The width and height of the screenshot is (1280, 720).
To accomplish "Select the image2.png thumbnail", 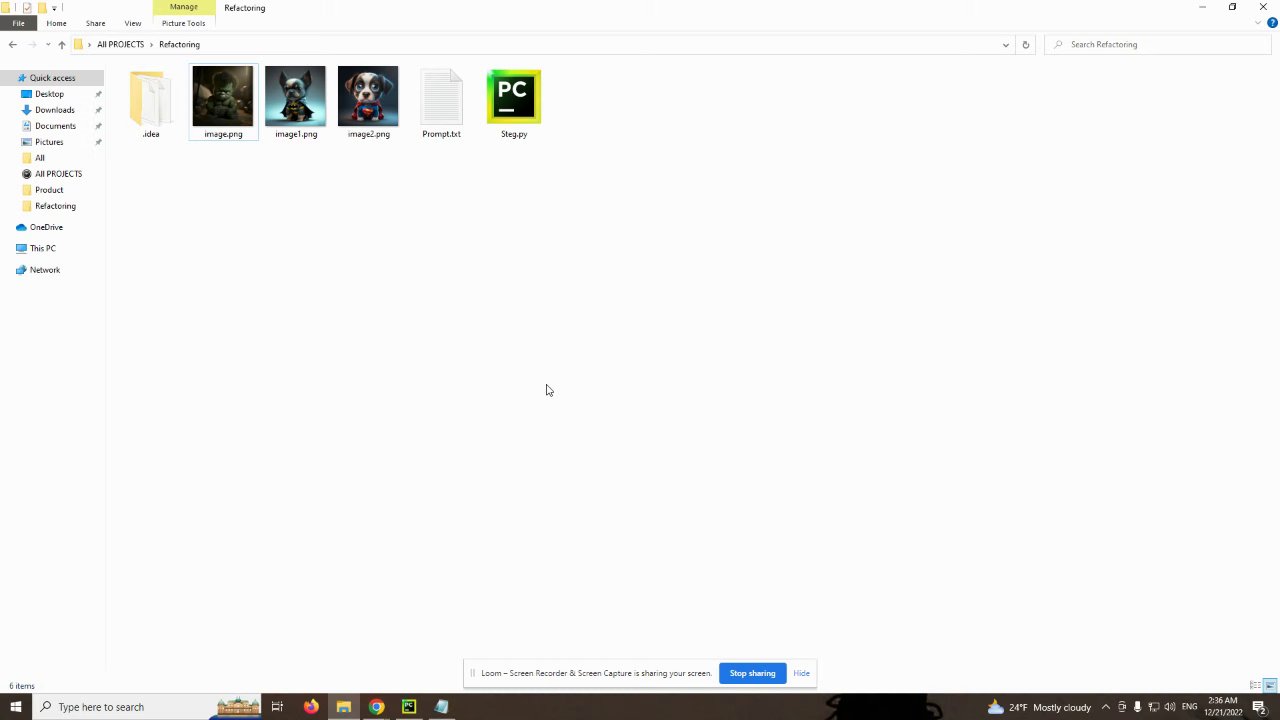I will pos(368,97).
